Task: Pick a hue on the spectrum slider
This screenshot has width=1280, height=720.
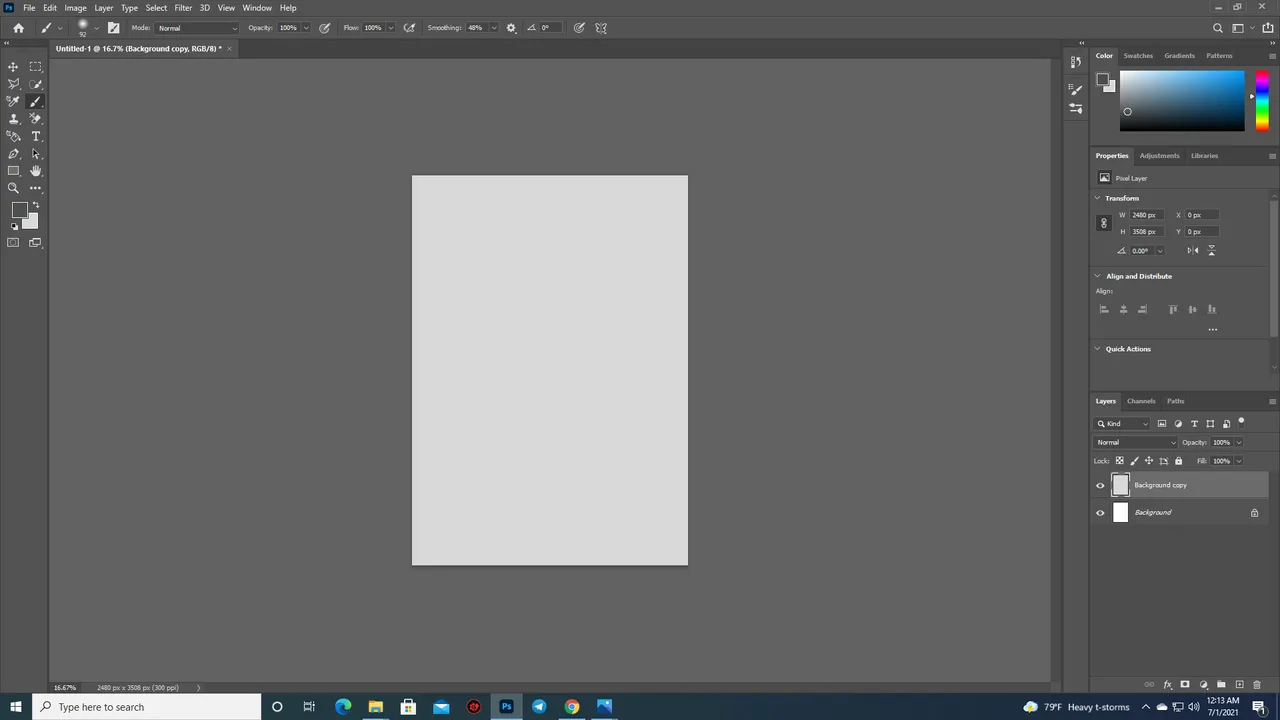Action: click(1262, 101)
